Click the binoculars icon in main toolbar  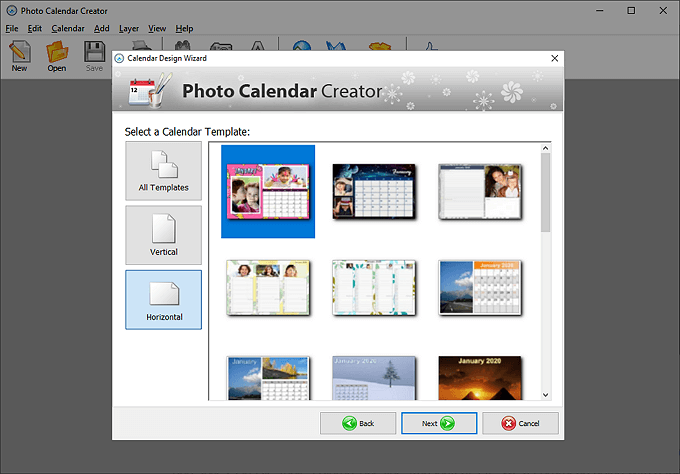pos(183,45)
